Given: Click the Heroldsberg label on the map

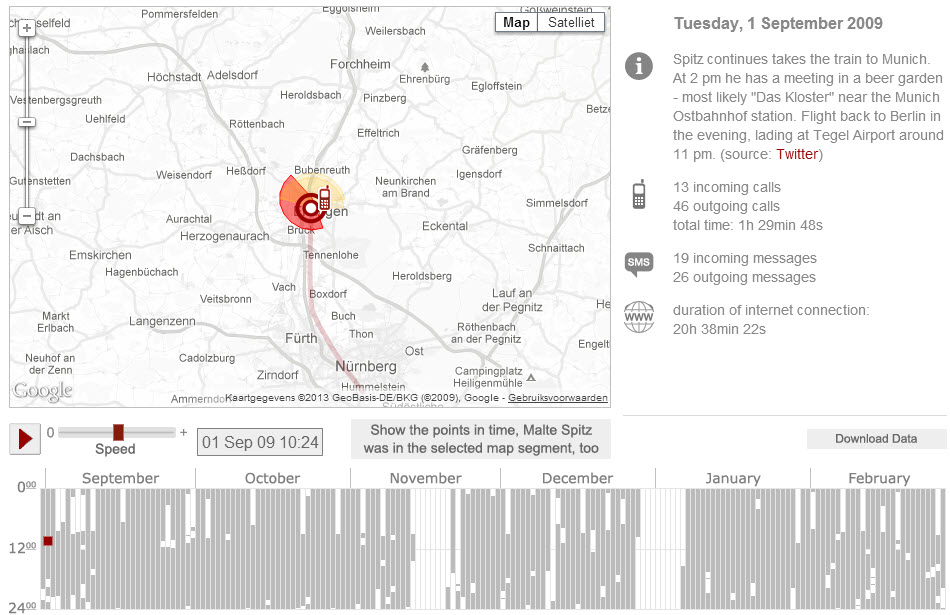Looking at the screenshot, I should [422, 276].
